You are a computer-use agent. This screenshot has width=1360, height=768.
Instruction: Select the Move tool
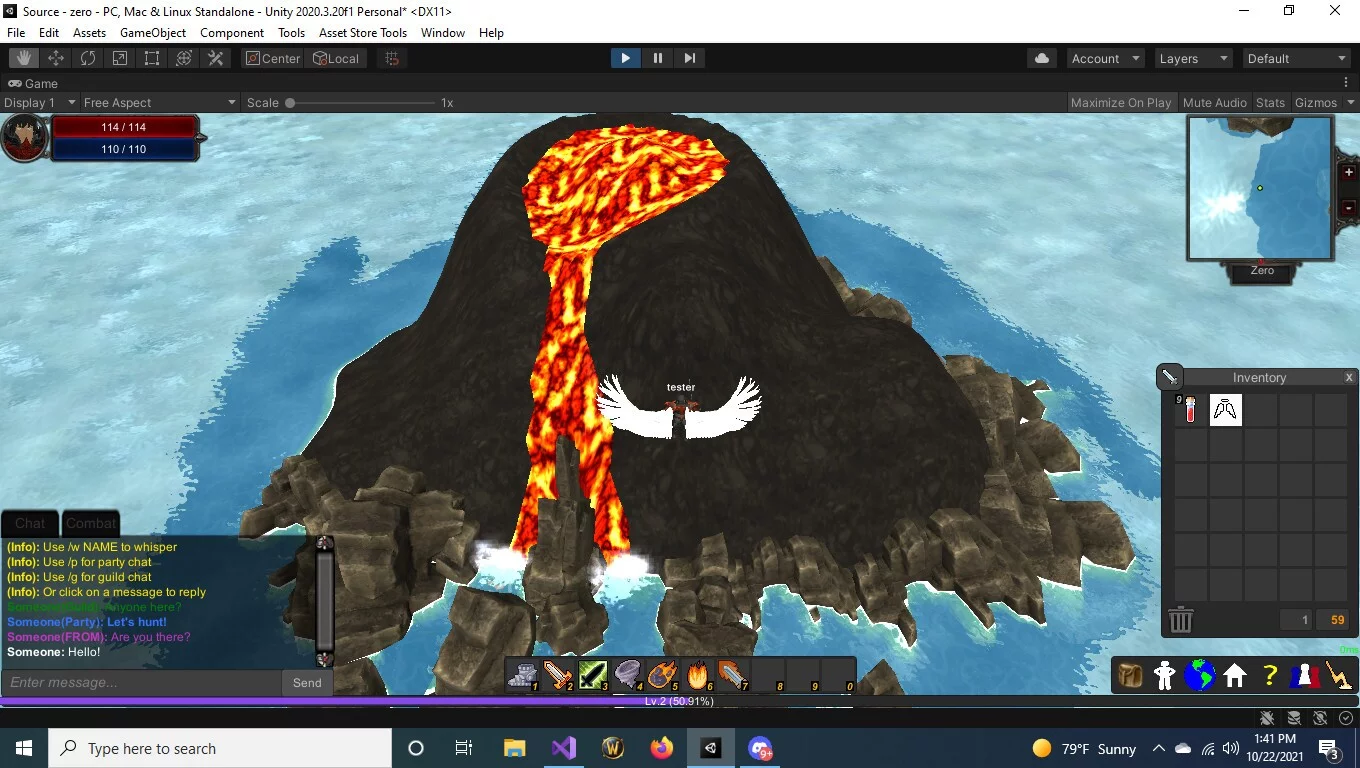(x=56, y=58)
